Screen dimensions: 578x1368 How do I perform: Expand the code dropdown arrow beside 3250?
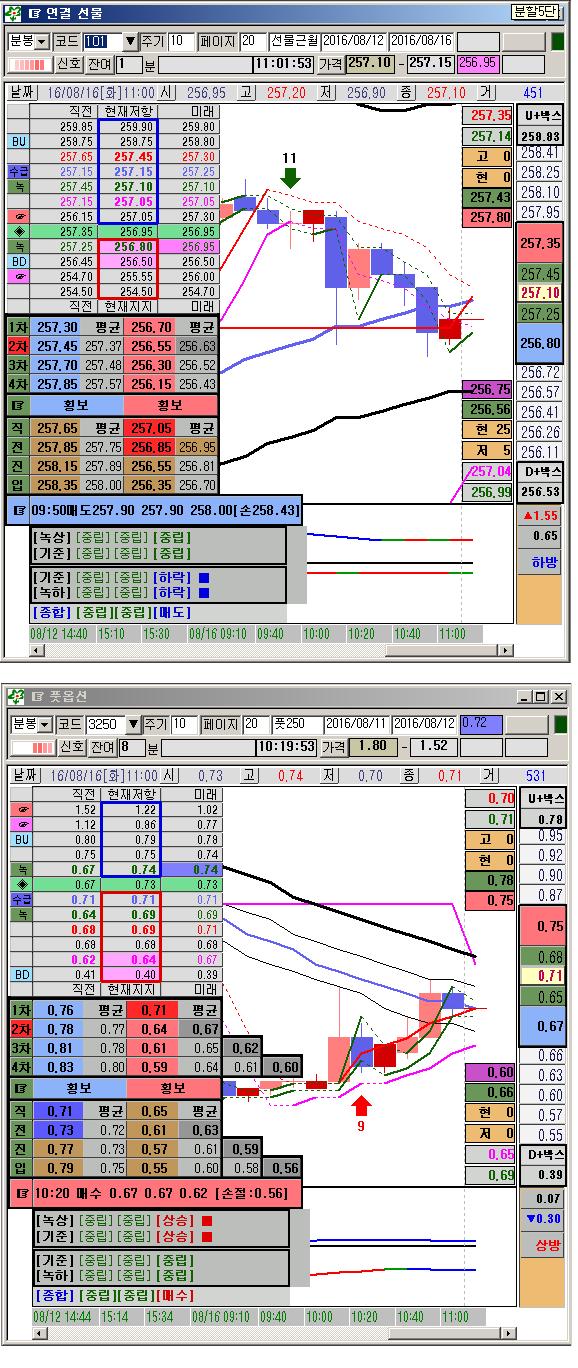pos(130,724)
